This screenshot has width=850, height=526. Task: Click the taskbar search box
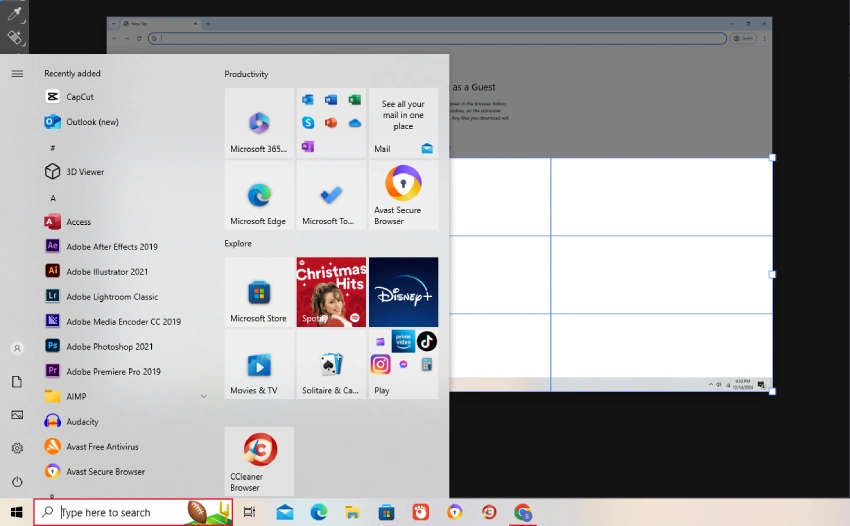(133, 512)
